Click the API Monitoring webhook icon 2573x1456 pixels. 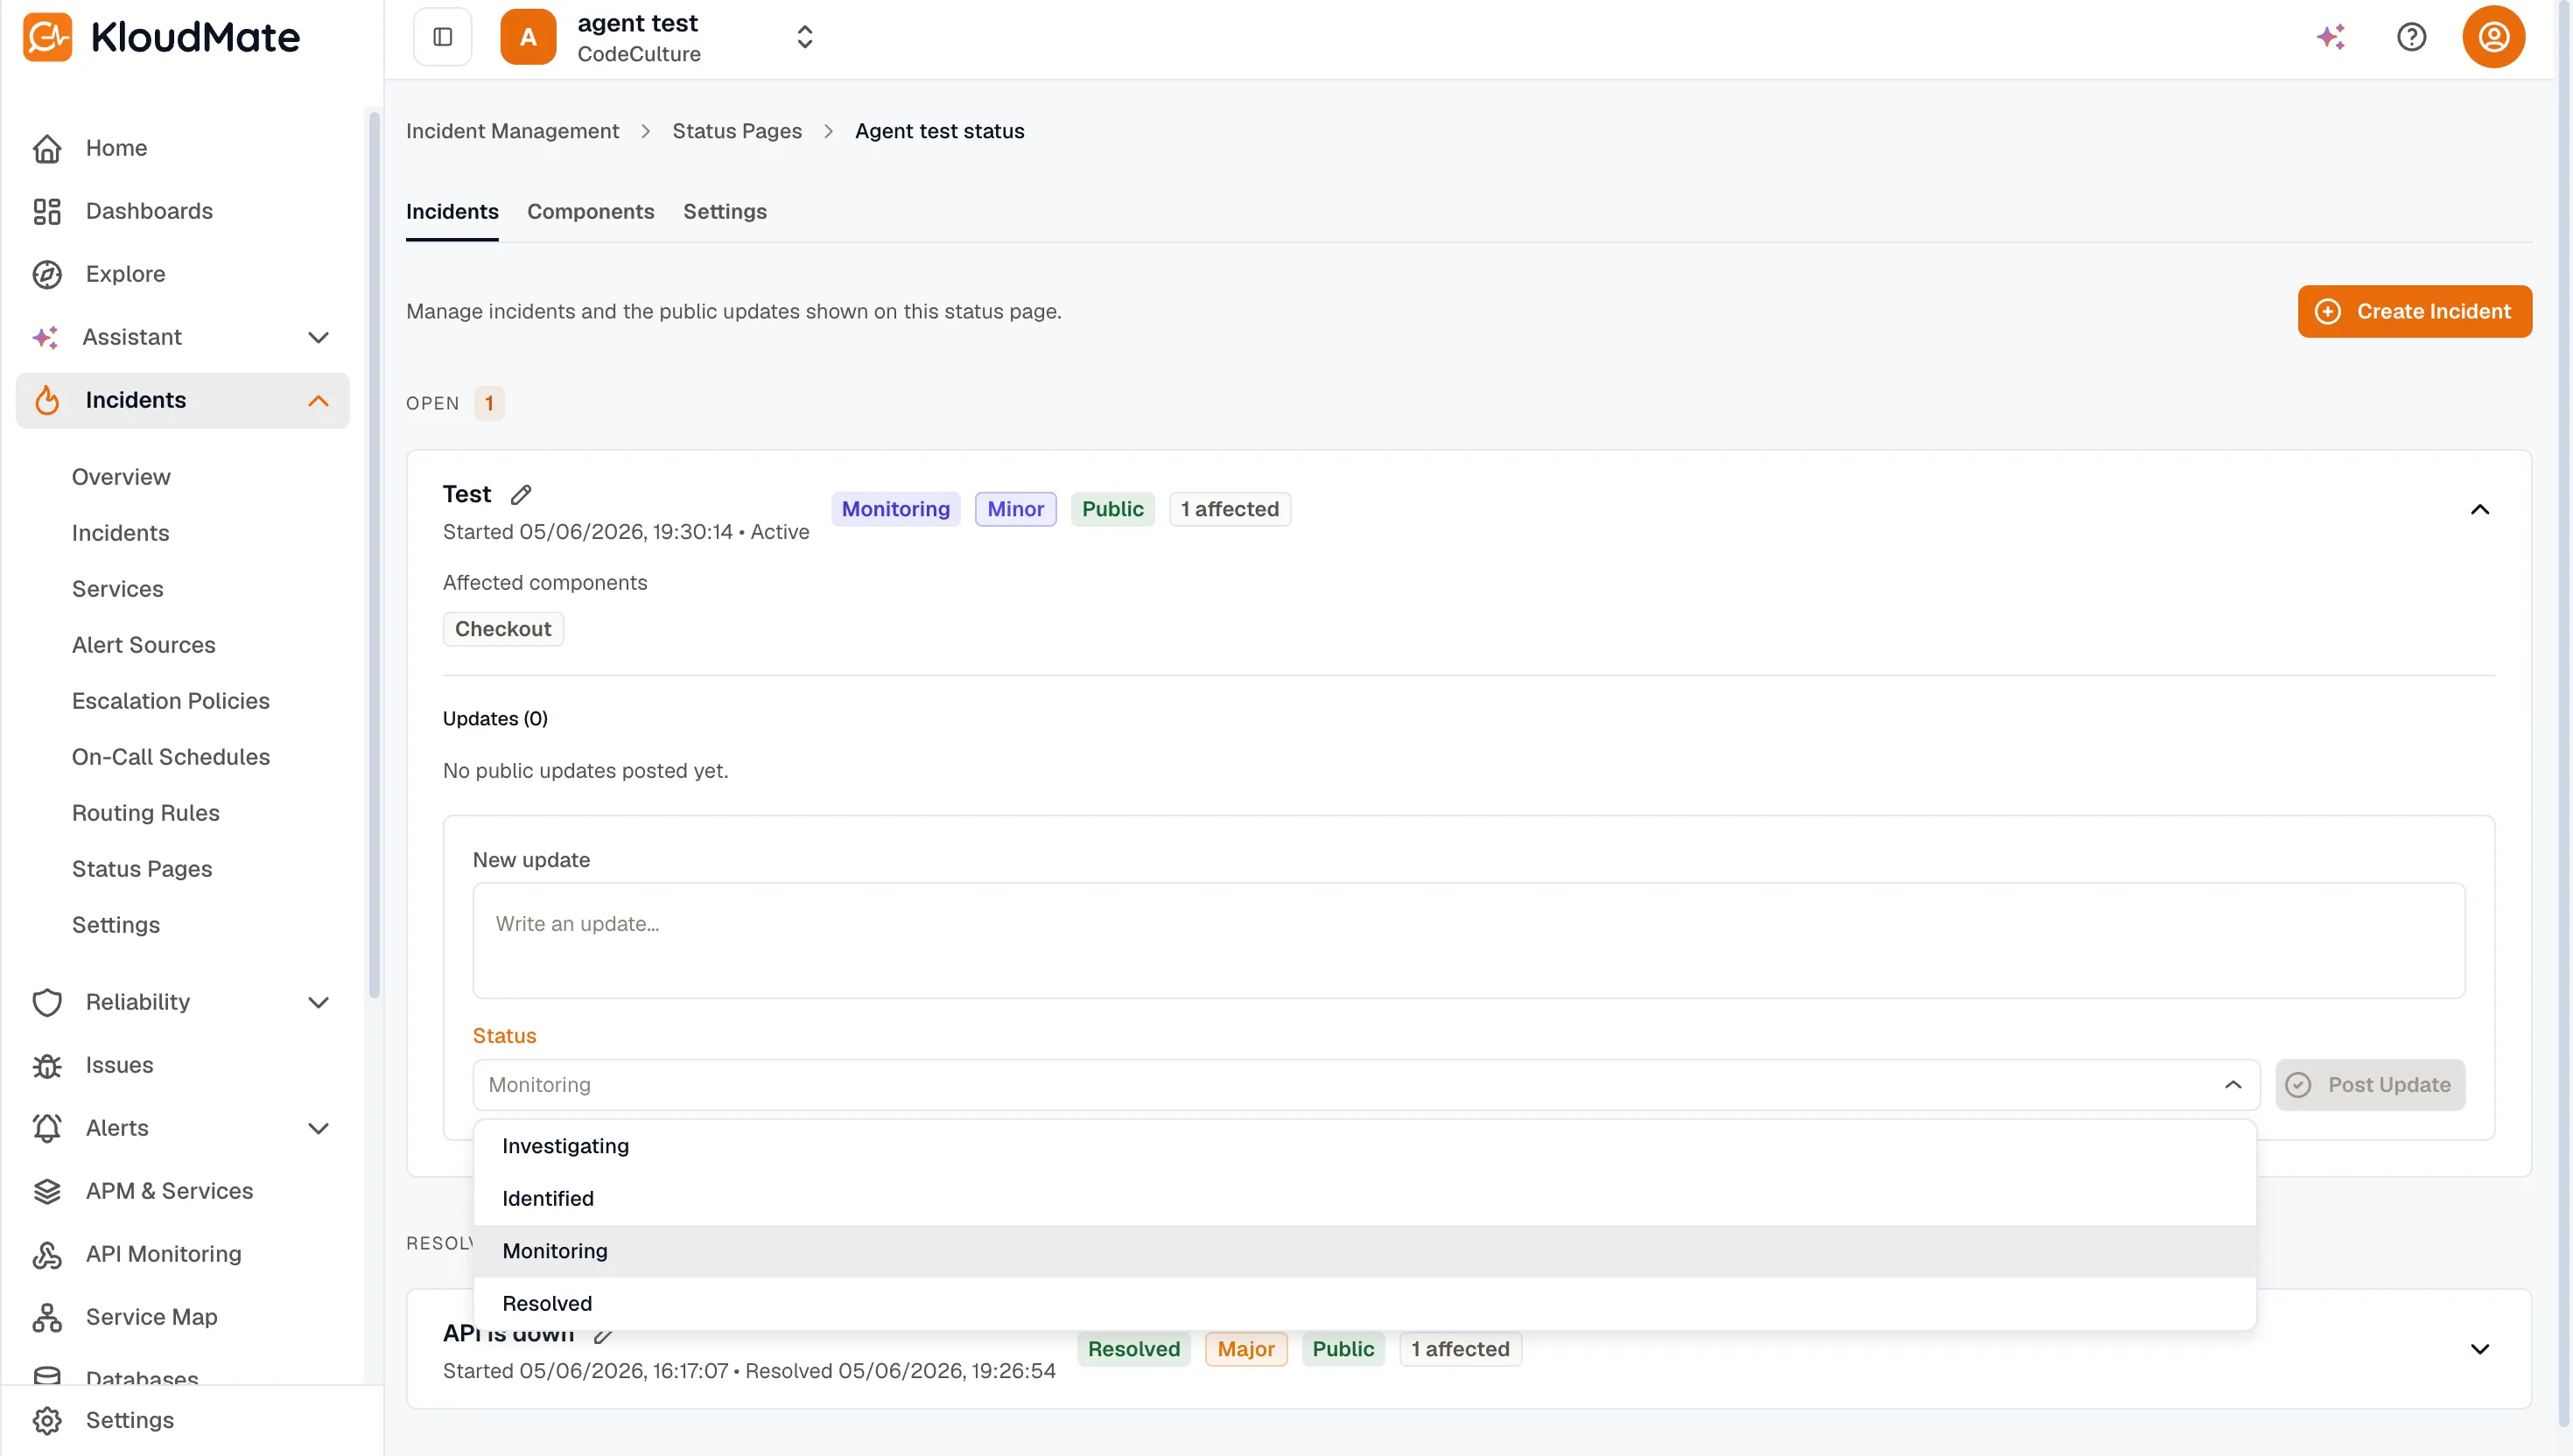47,1254
